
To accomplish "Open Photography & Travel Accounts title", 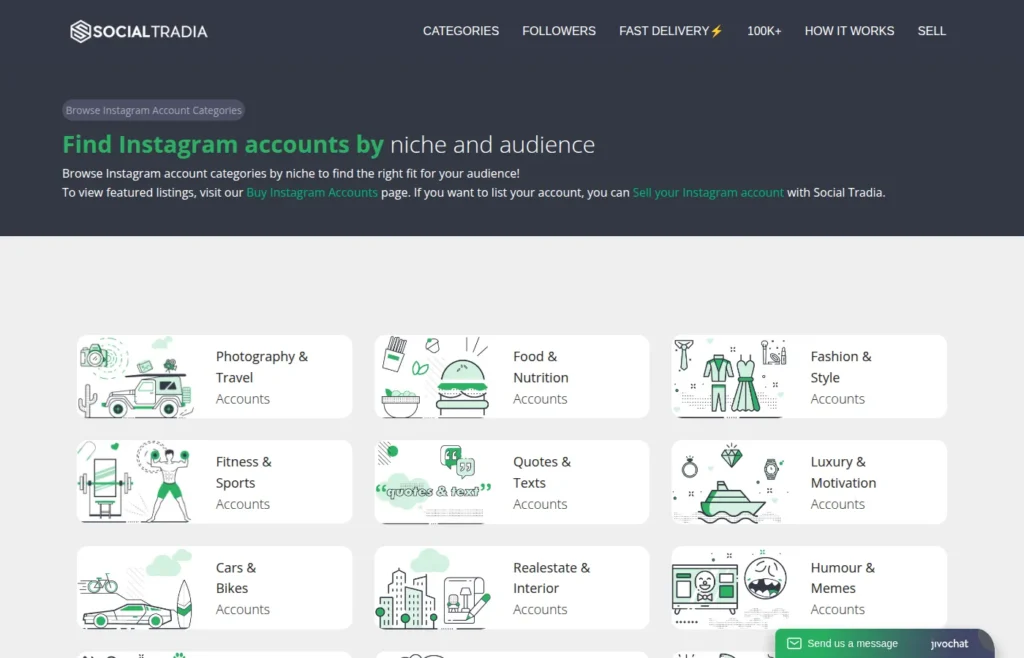I will pos(262,377).
